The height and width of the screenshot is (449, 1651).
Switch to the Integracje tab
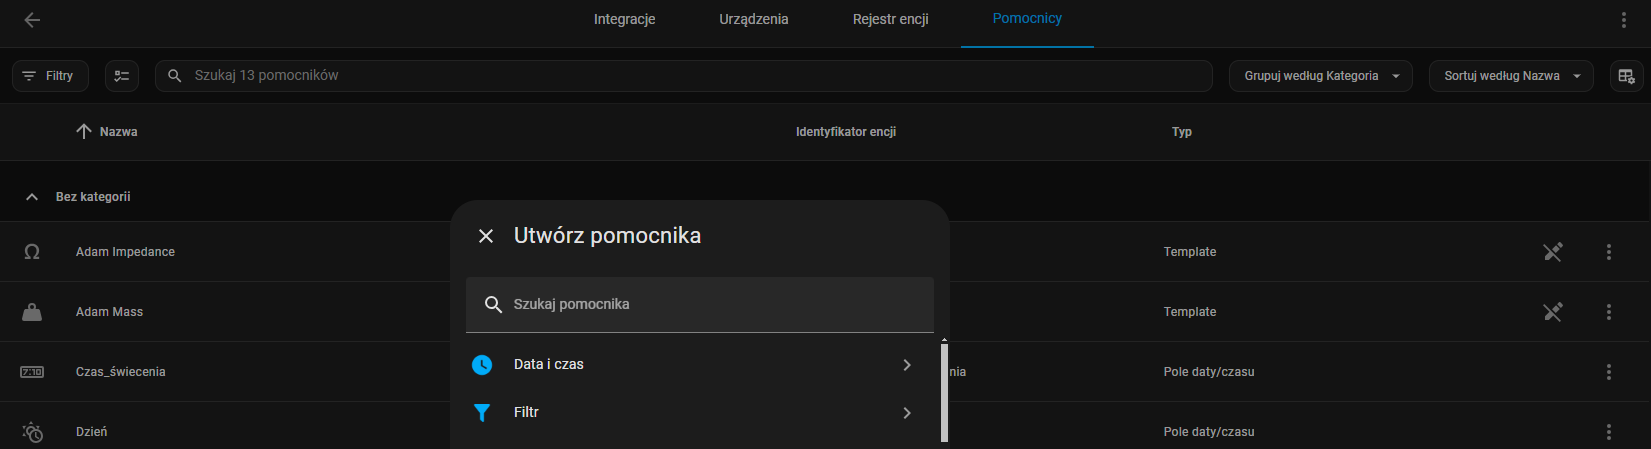click(x=625, y=19)
